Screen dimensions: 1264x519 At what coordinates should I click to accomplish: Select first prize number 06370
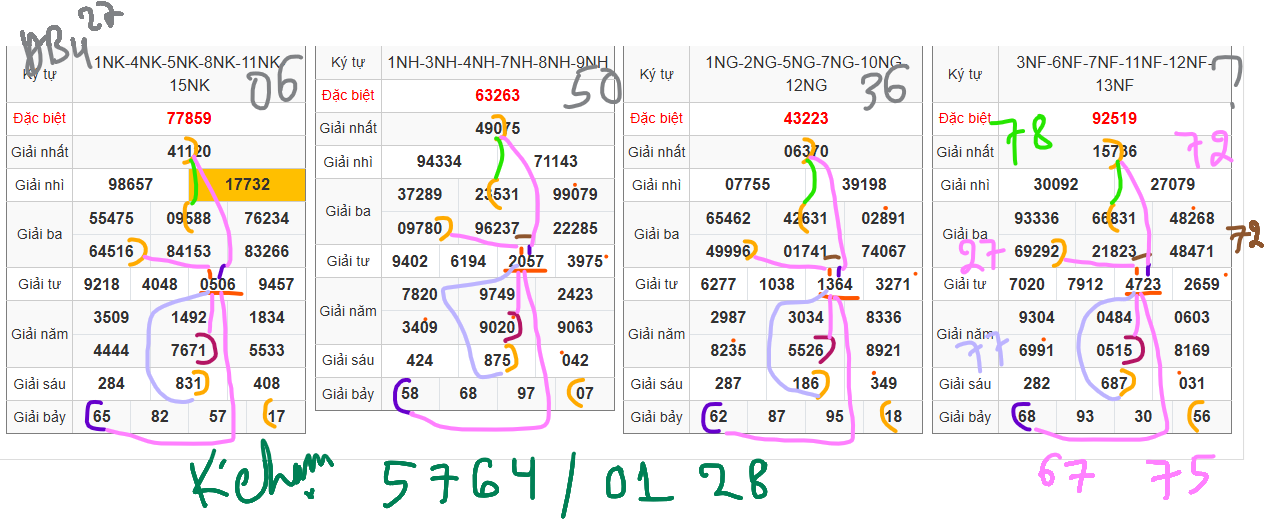click(x=806, y=151)
